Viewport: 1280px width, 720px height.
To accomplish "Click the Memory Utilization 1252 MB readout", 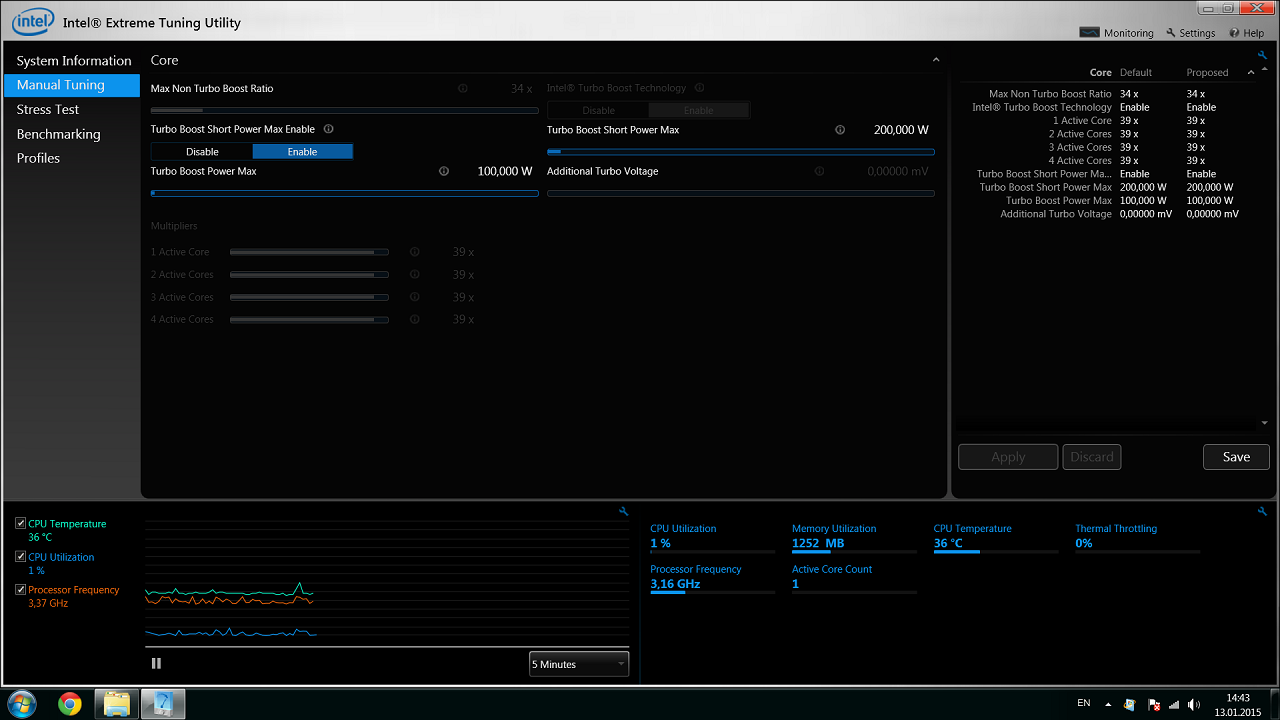I will [x=854, y=537].
